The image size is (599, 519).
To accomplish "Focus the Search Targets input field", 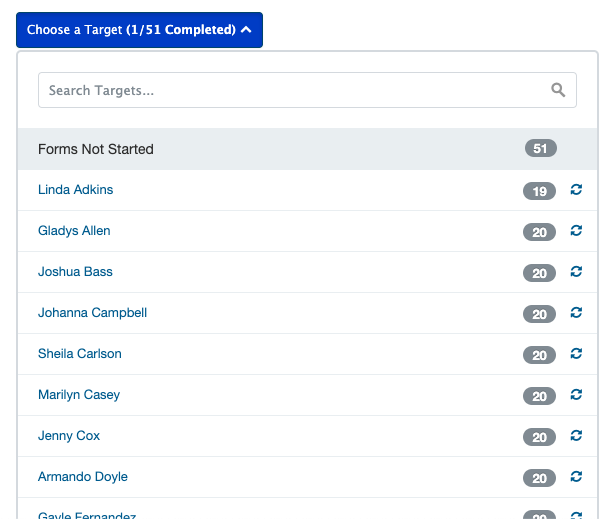I will click(307, 90).
